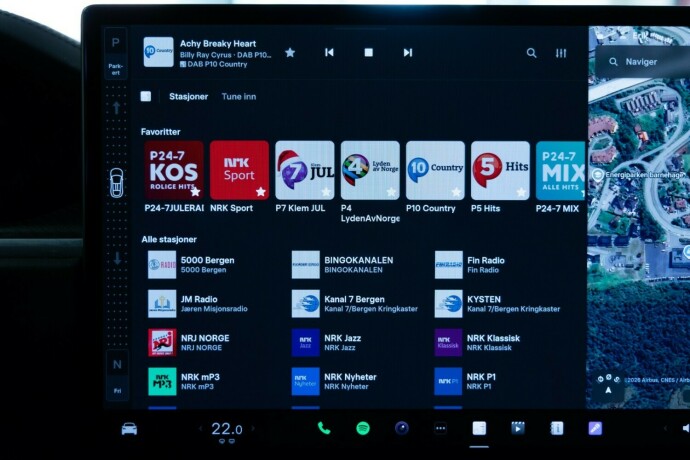
Task: Click NRK mP3 green logo
Action: point(162,381)
